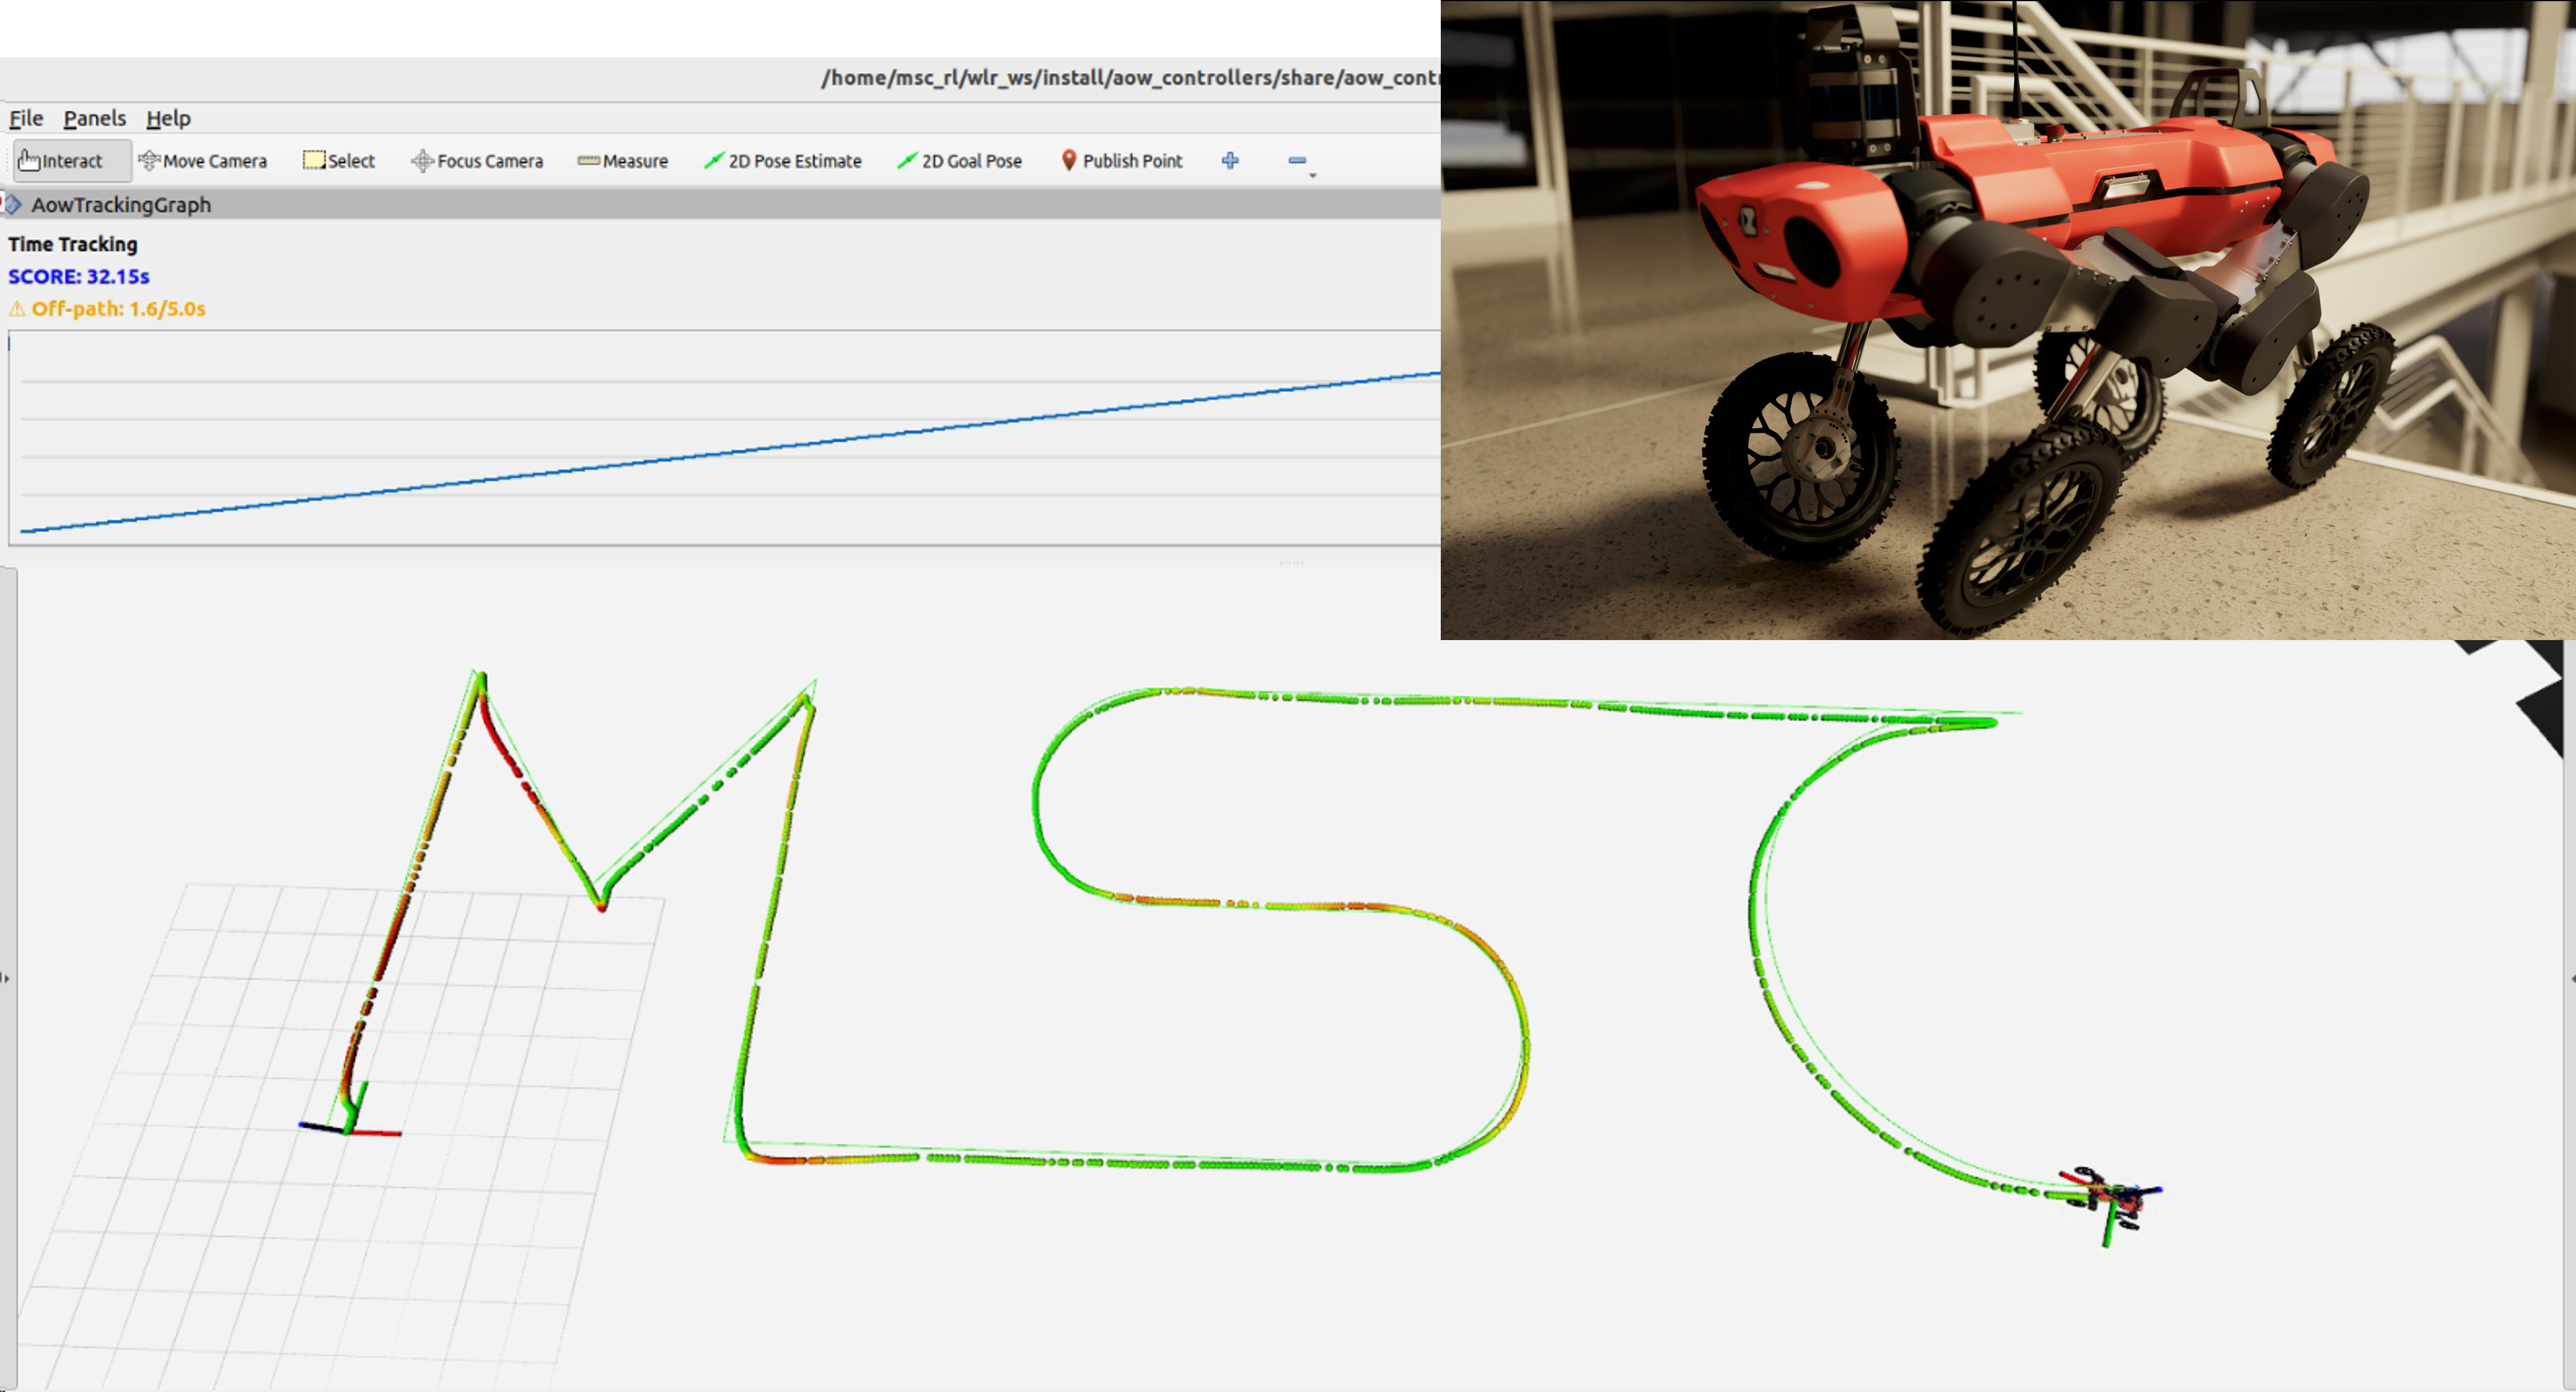The image size is (2576, 1392).
Task: Select the 2D Pose Estimate tool
Action: 785,160
